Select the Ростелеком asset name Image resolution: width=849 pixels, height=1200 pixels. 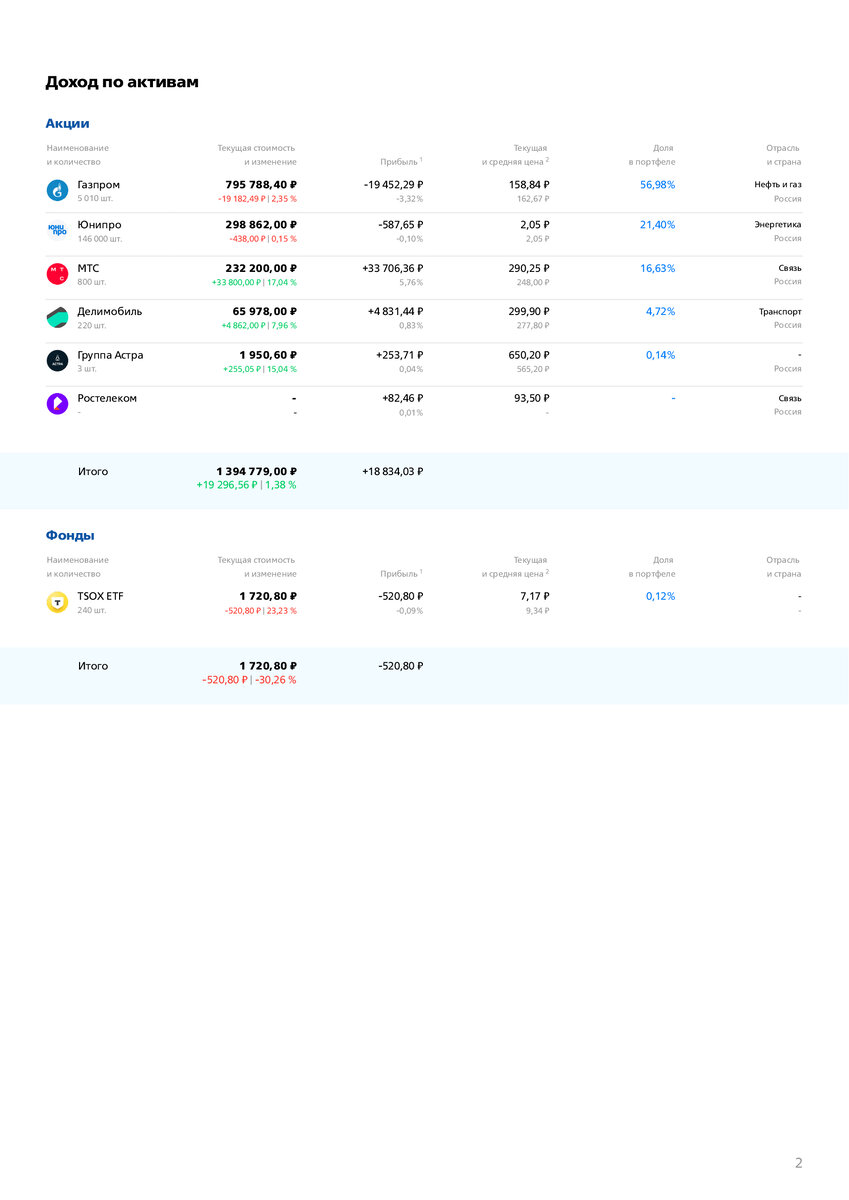107,398
